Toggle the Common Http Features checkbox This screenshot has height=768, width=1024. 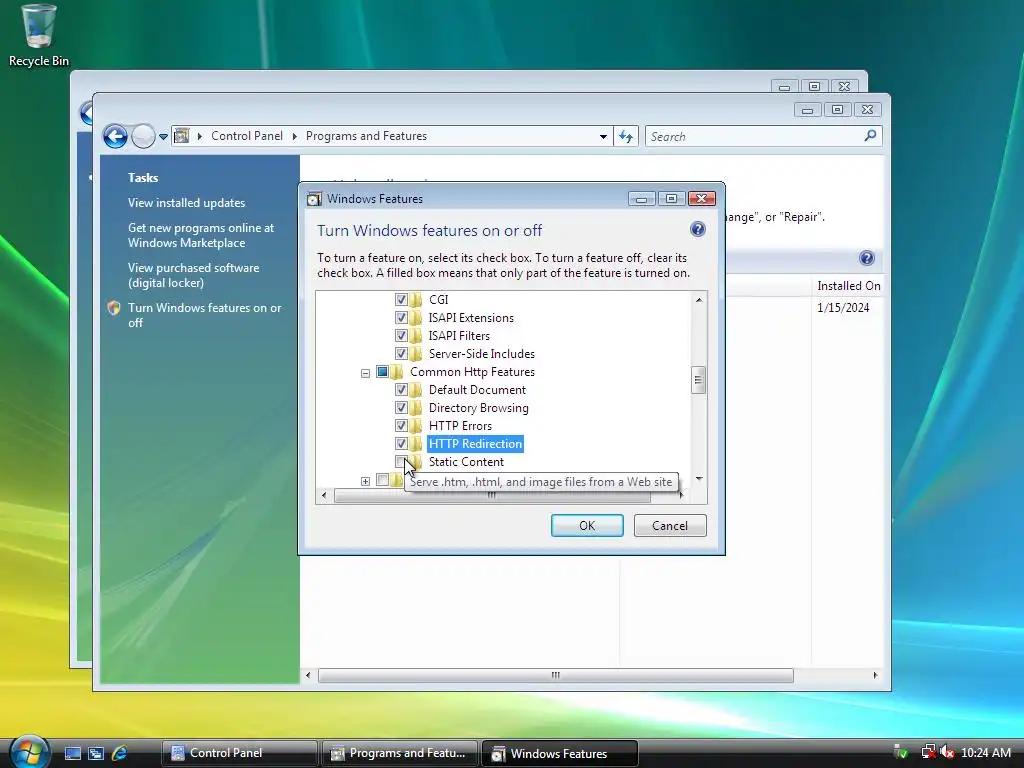[383, 372]
